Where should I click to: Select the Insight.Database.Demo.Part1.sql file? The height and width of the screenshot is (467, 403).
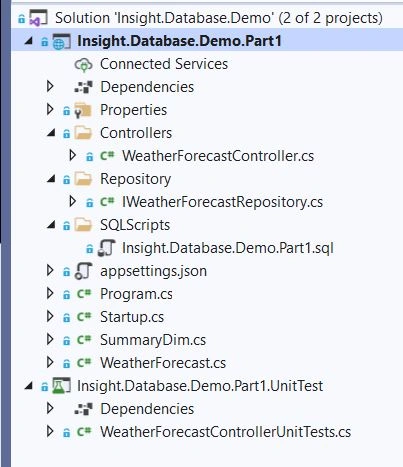(228, 248)
